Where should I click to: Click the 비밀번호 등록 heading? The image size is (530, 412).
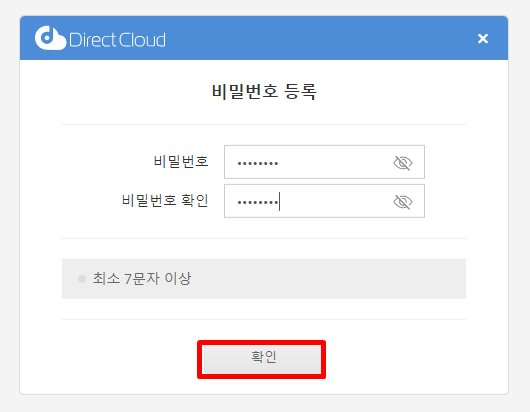264,92
